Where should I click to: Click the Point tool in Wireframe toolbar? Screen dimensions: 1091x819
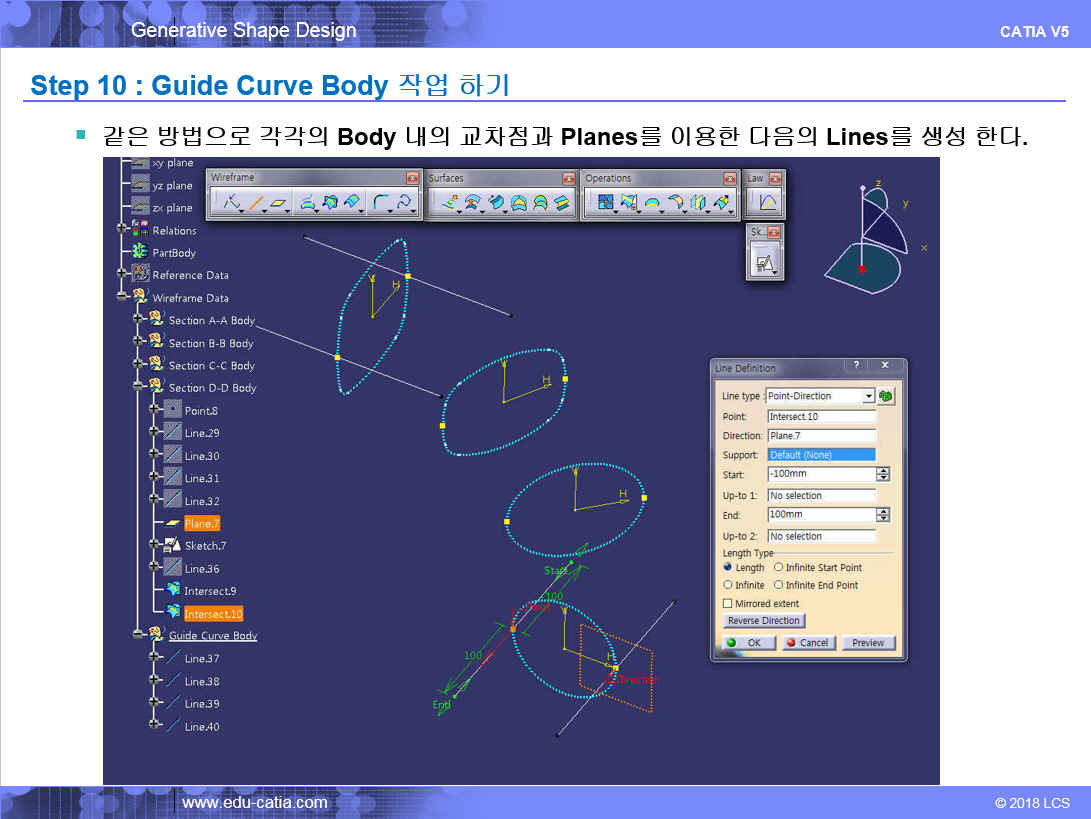point(231,204)
